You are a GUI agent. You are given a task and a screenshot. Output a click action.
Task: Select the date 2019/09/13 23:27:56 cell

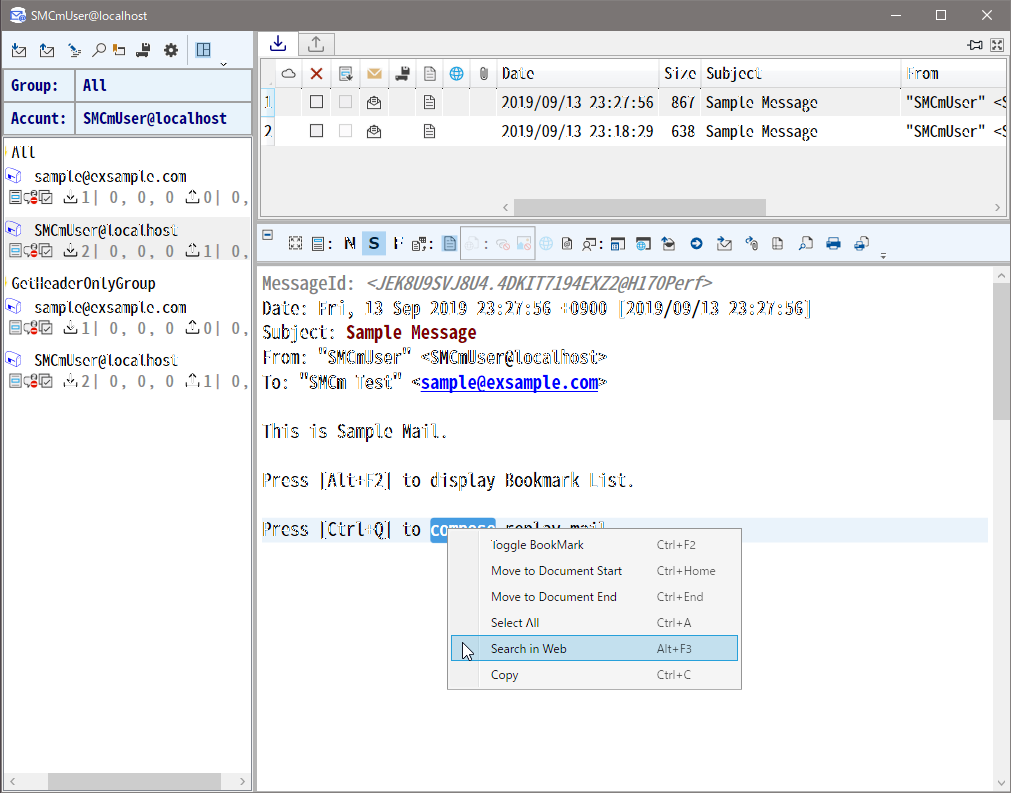(x=577, y=103)
